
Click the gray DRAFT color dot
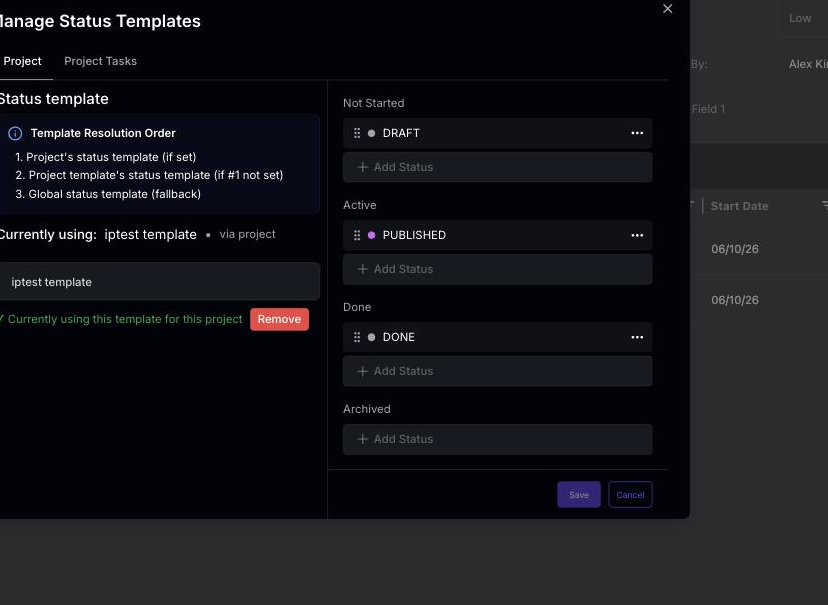tap(371, 133)
